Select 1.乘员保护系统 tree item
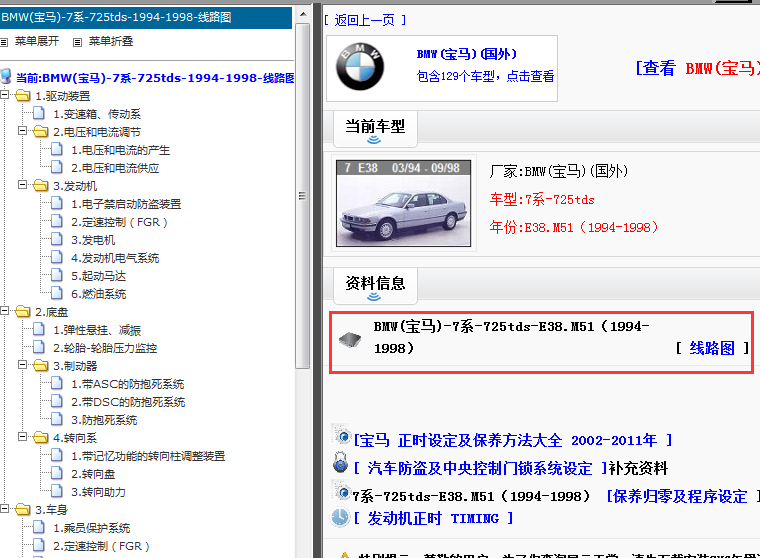This screenshot has height=558, width=760. coord(92,527)
